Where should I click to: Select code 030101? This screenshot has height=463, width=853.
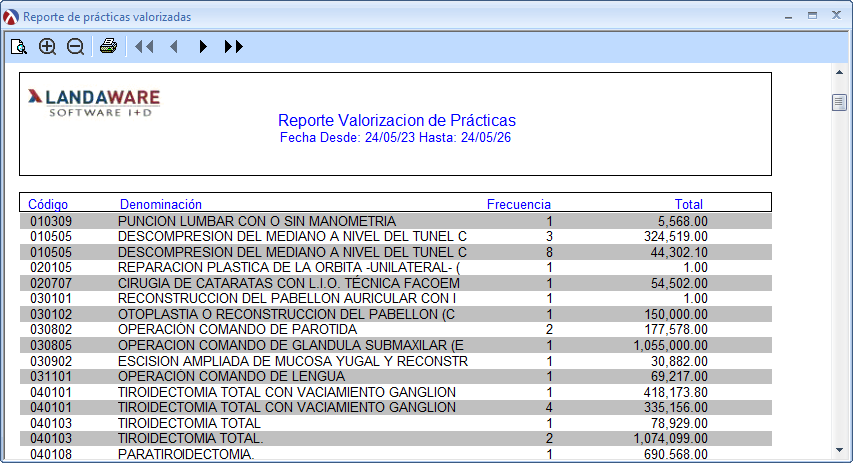pos(51,299)
